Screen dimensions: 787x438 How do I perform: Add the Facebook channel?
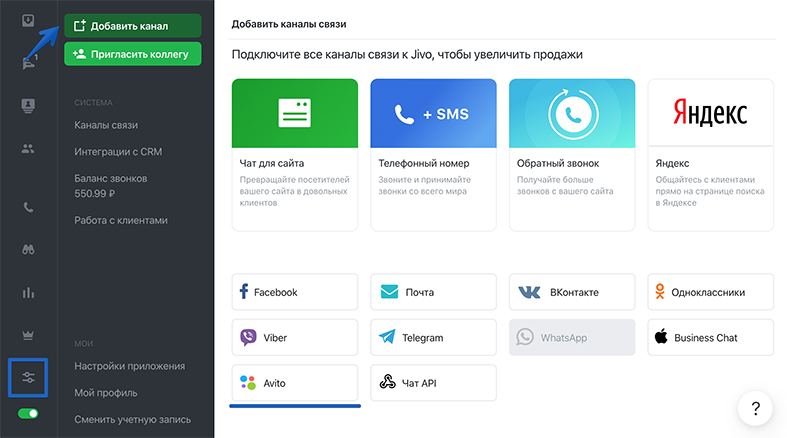coord(295,292)
